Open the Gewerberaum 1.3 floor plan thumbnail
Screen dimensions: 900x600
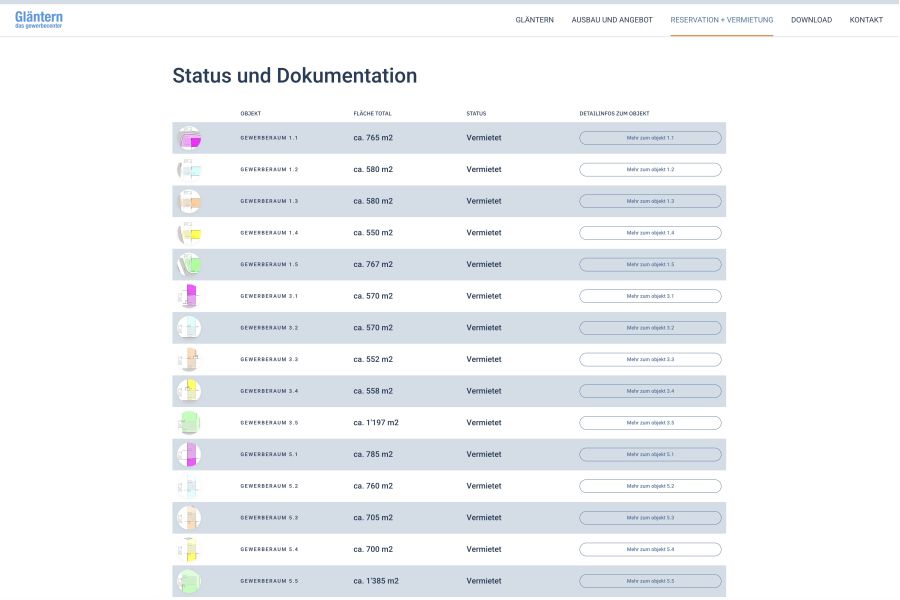tap(189, 201)
